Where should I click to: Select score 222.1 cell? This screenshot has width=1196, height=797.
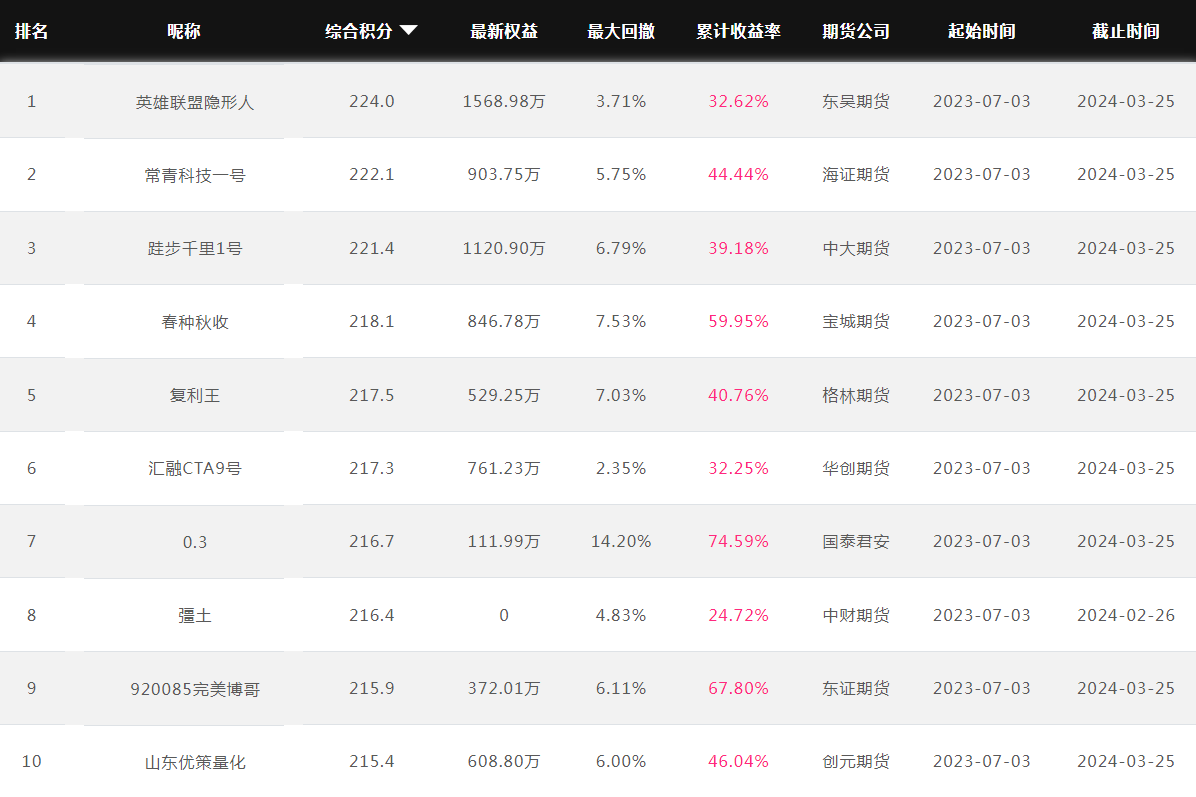pyautogui.click(x=371, y=175)
